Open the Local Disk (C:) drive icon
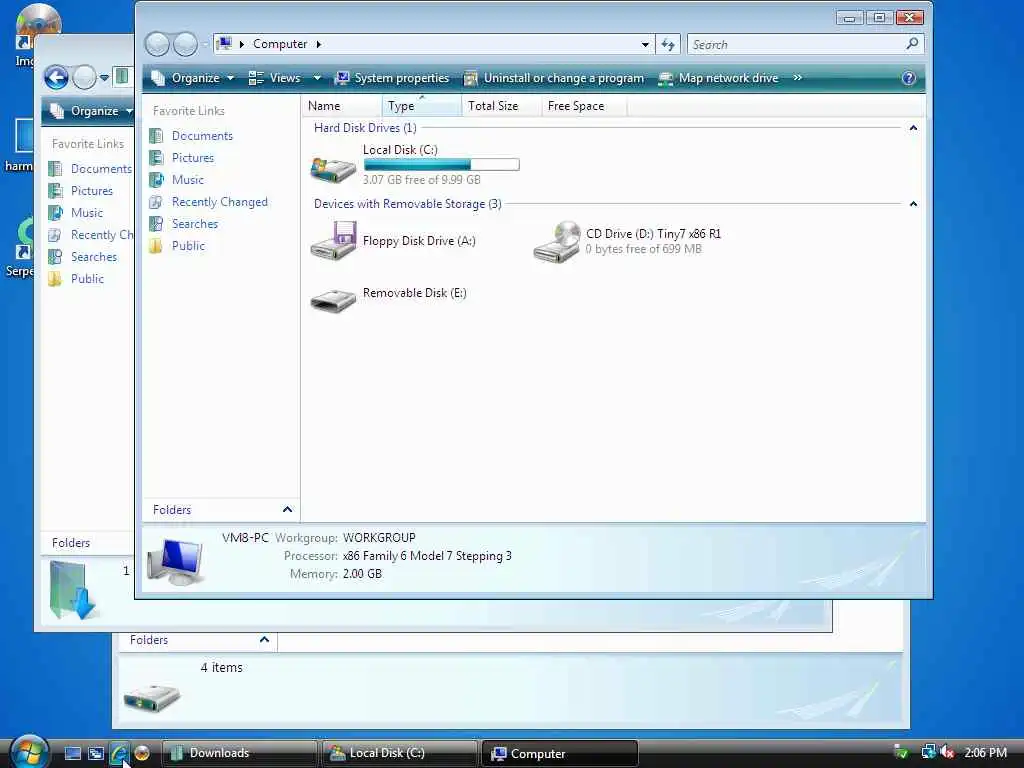This screenshot has height=768, width=1024. click(x=332, y=169)
